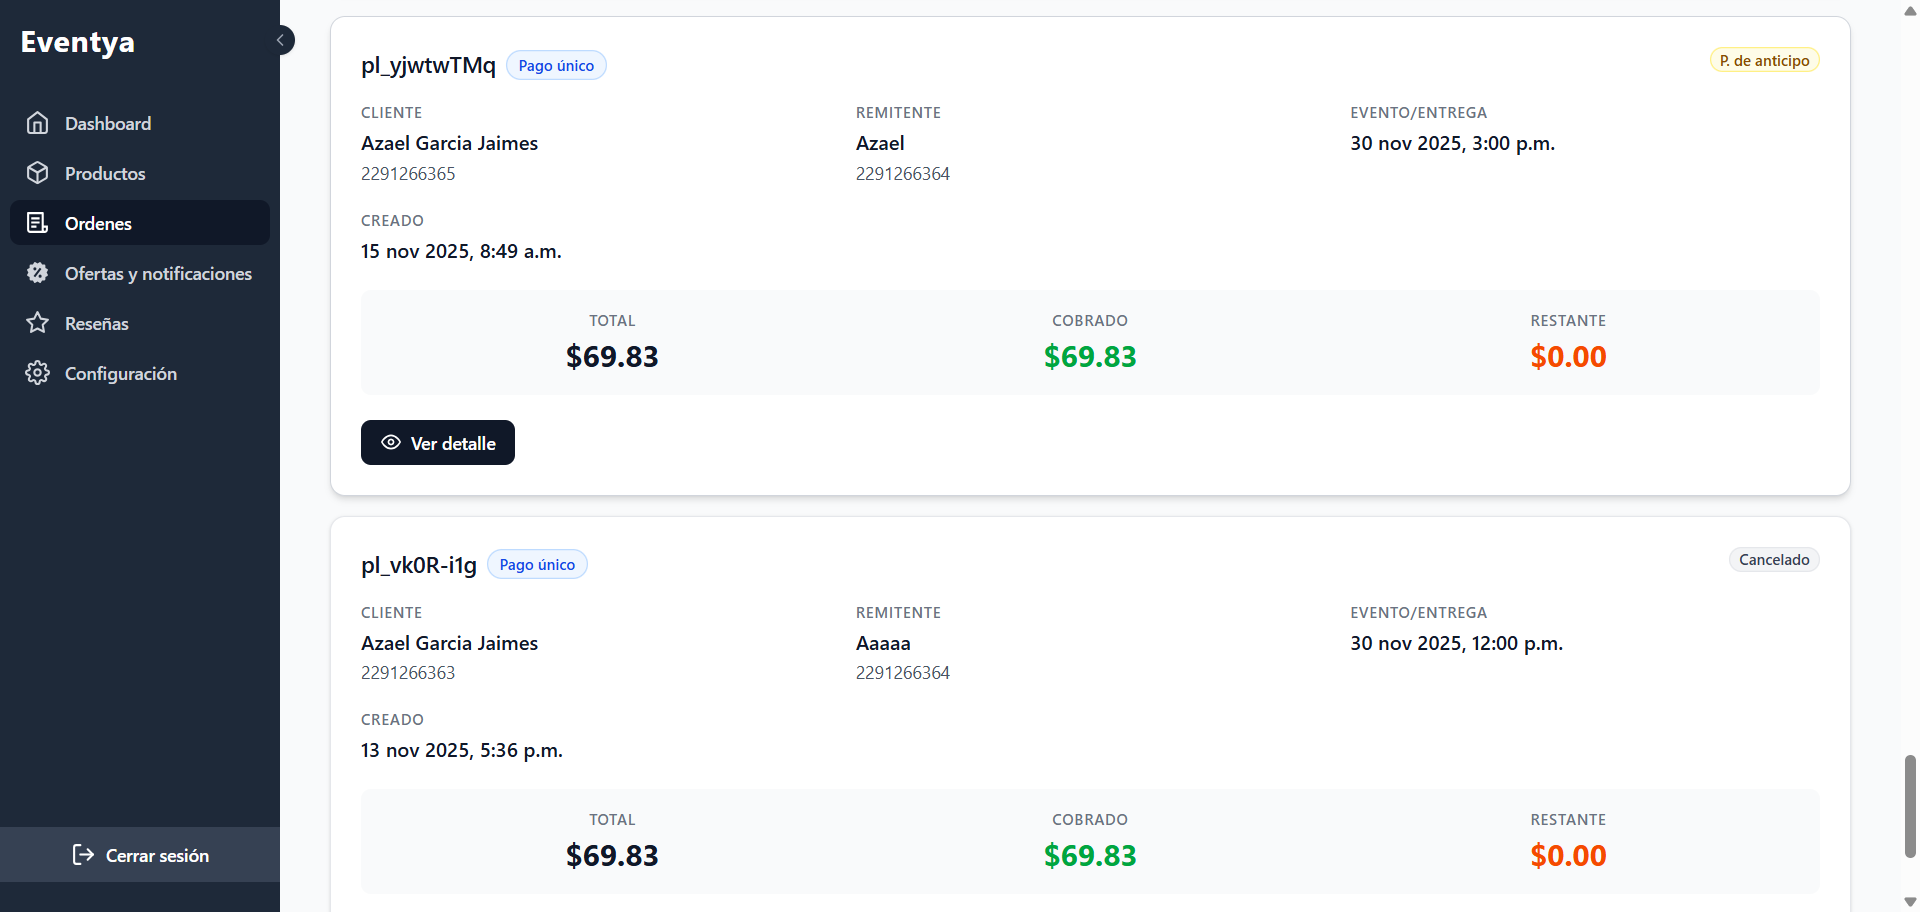Go to the Reseñas section
Viewport: 1920px width, 912px height.
click(97, 323)
